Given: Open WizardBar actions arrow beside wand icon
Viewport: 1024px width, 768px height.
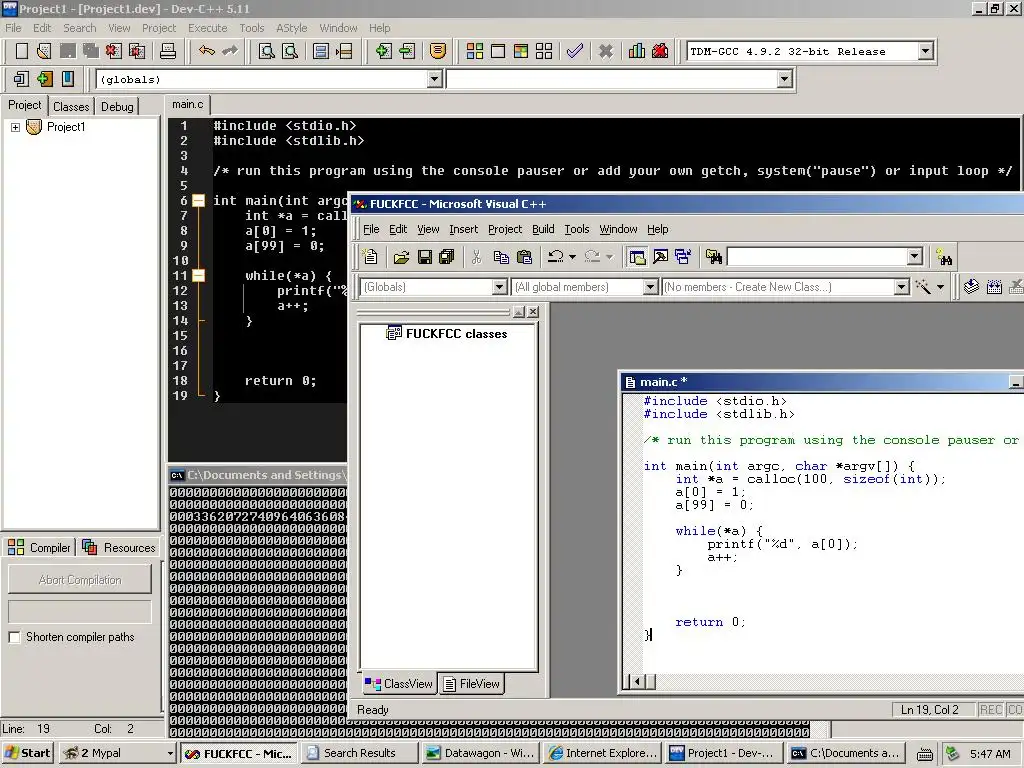Looking at the screenshot, I should click(940, 287).
